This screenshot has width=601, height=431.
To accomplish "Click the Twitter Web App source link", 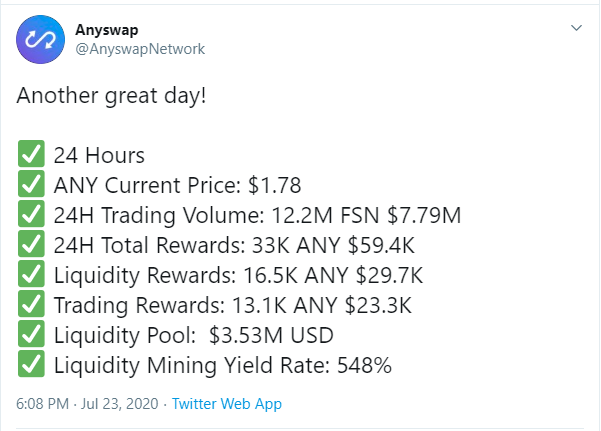I will point(227,404).
